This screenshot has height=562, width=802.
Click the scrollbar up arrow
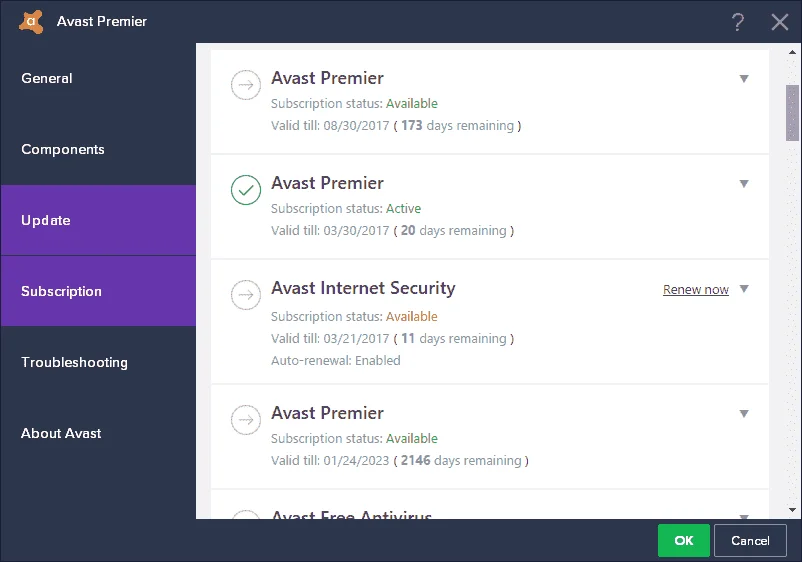coord(792,52)
